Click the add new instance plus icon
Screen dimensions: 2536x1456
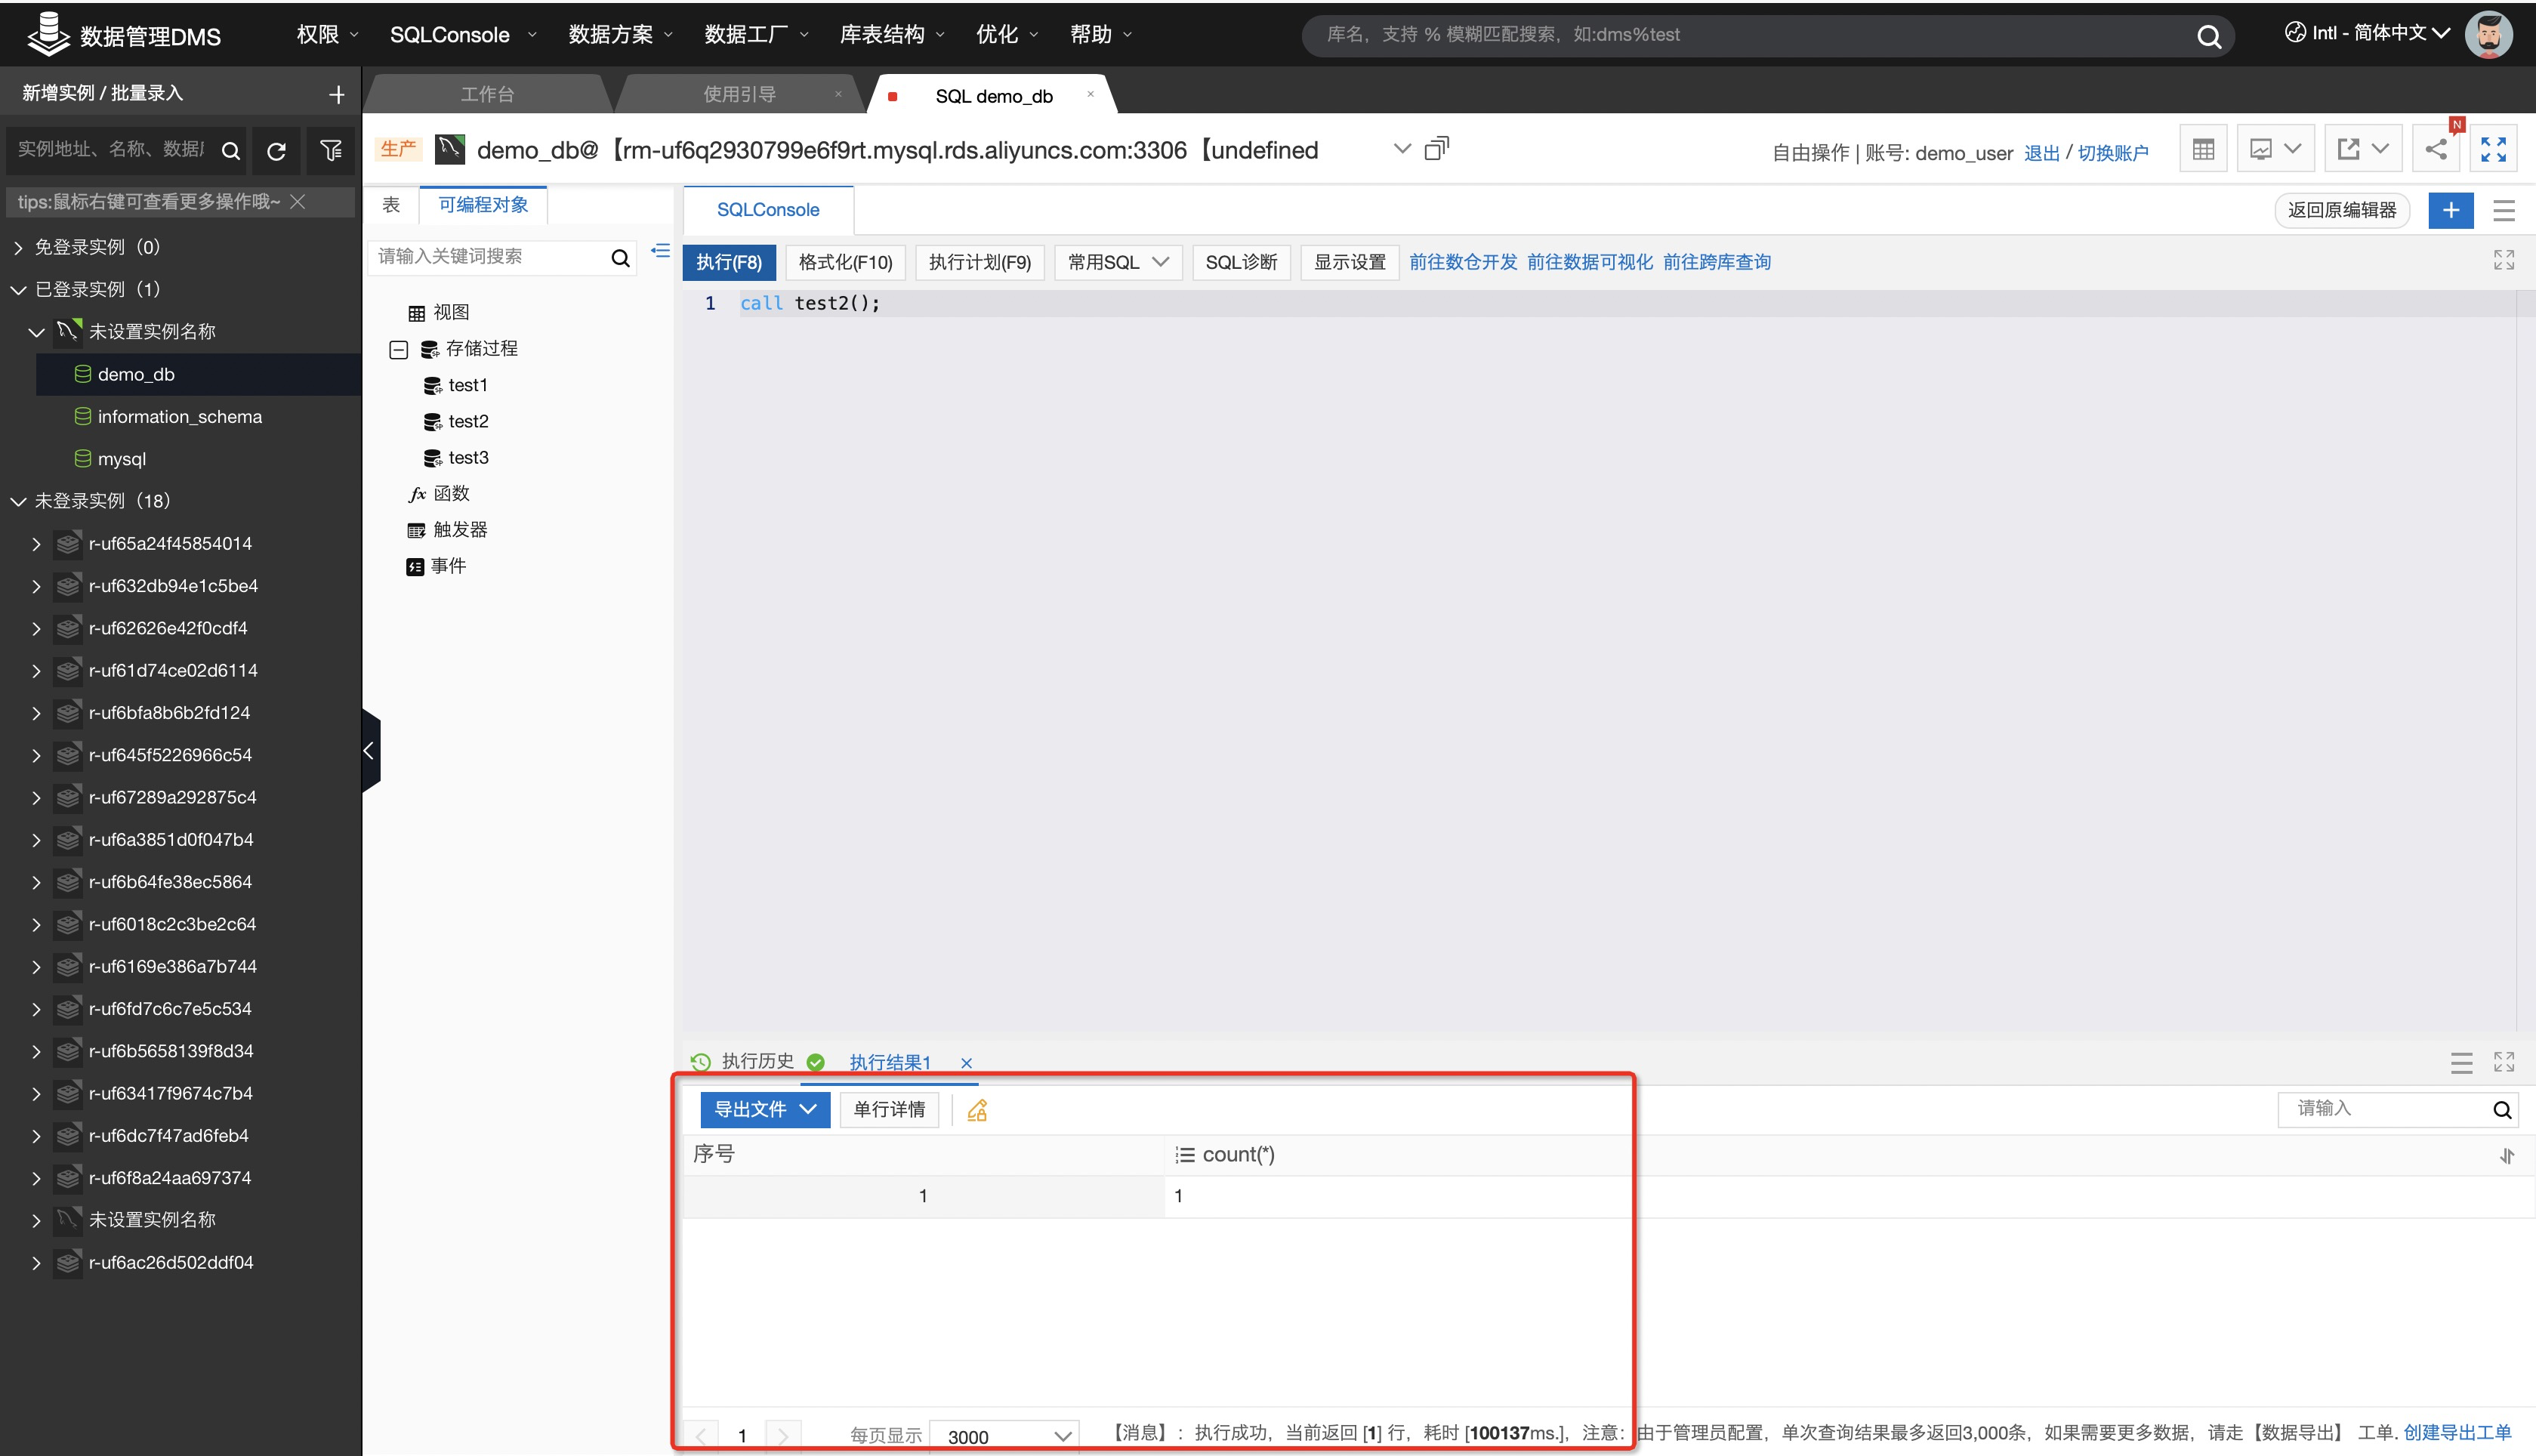[x=337, y=95]
